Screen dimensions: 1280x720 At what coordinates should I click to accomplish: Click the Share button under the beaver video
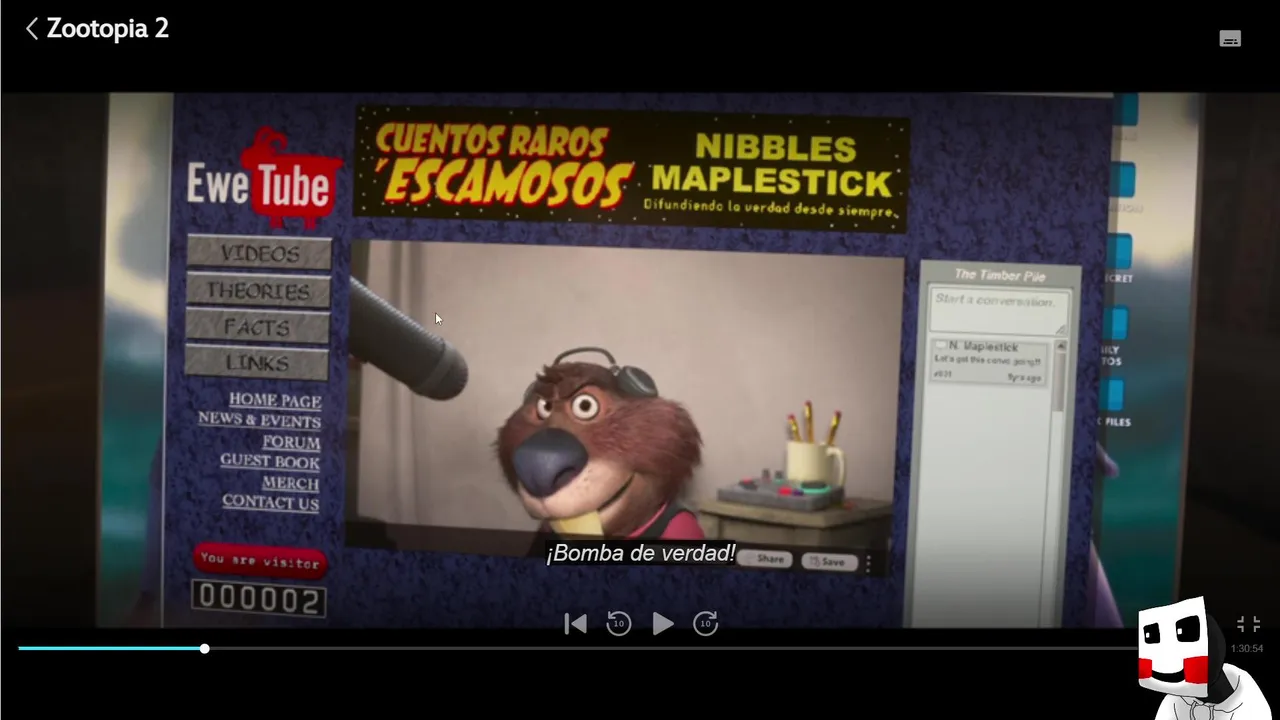tap(766, 559)
